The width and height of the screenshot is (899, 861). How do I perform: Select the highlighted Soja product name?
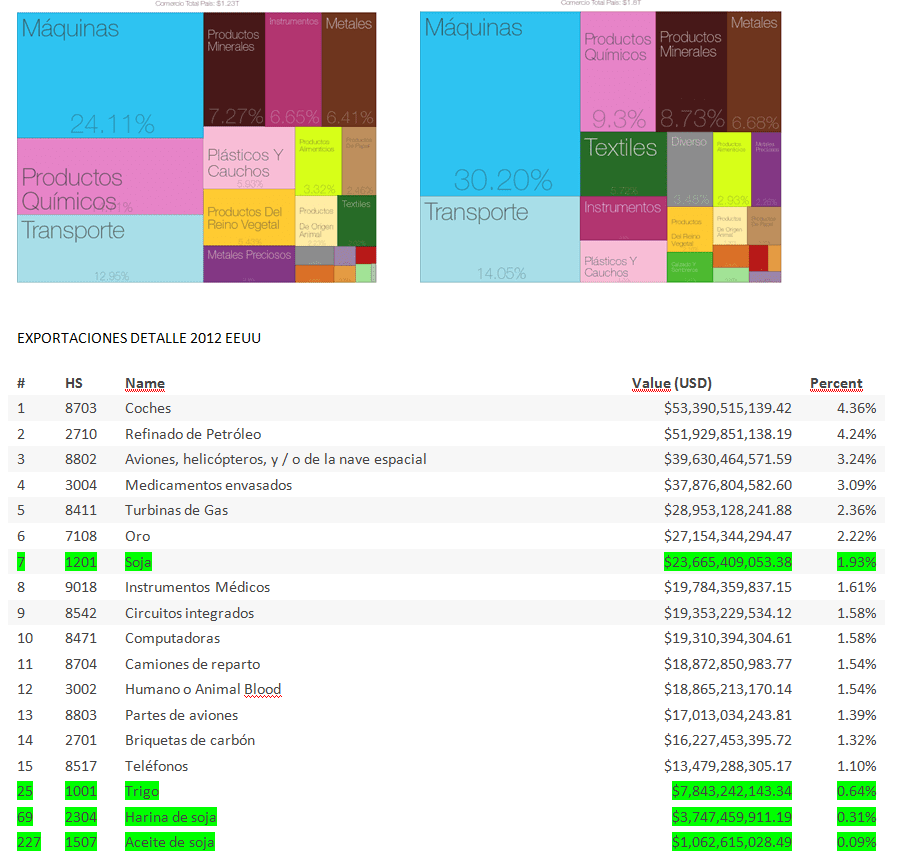[x=139, y=562]
